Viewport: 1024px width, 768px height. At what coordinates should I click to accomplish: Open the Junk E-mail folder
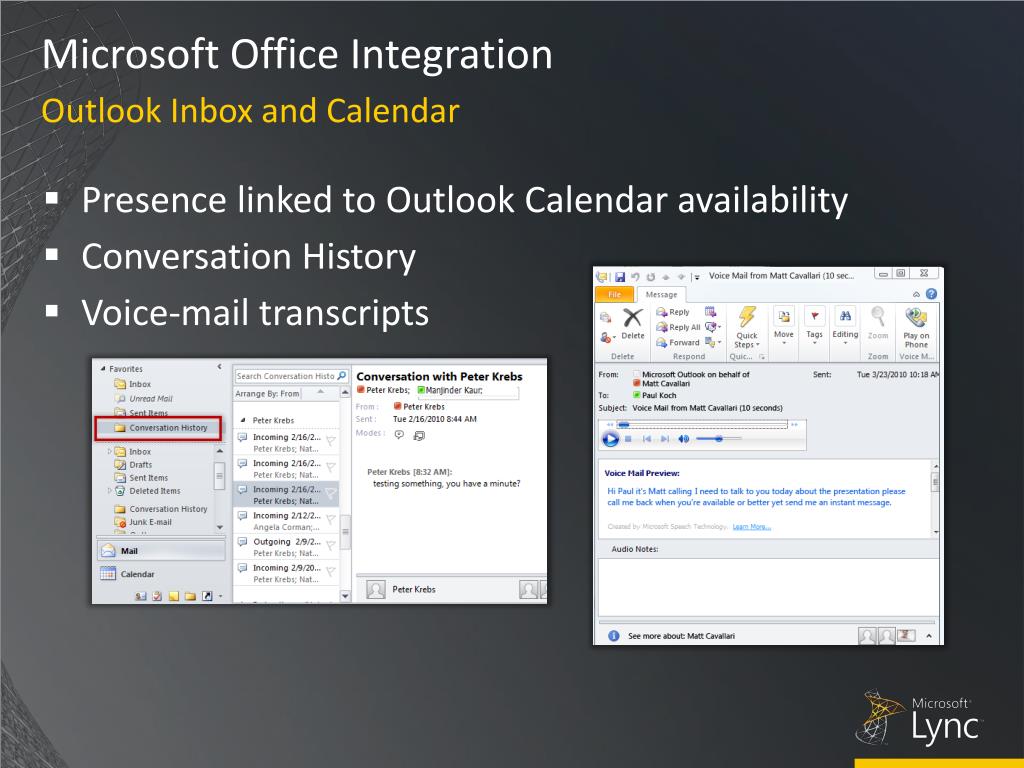143,522
